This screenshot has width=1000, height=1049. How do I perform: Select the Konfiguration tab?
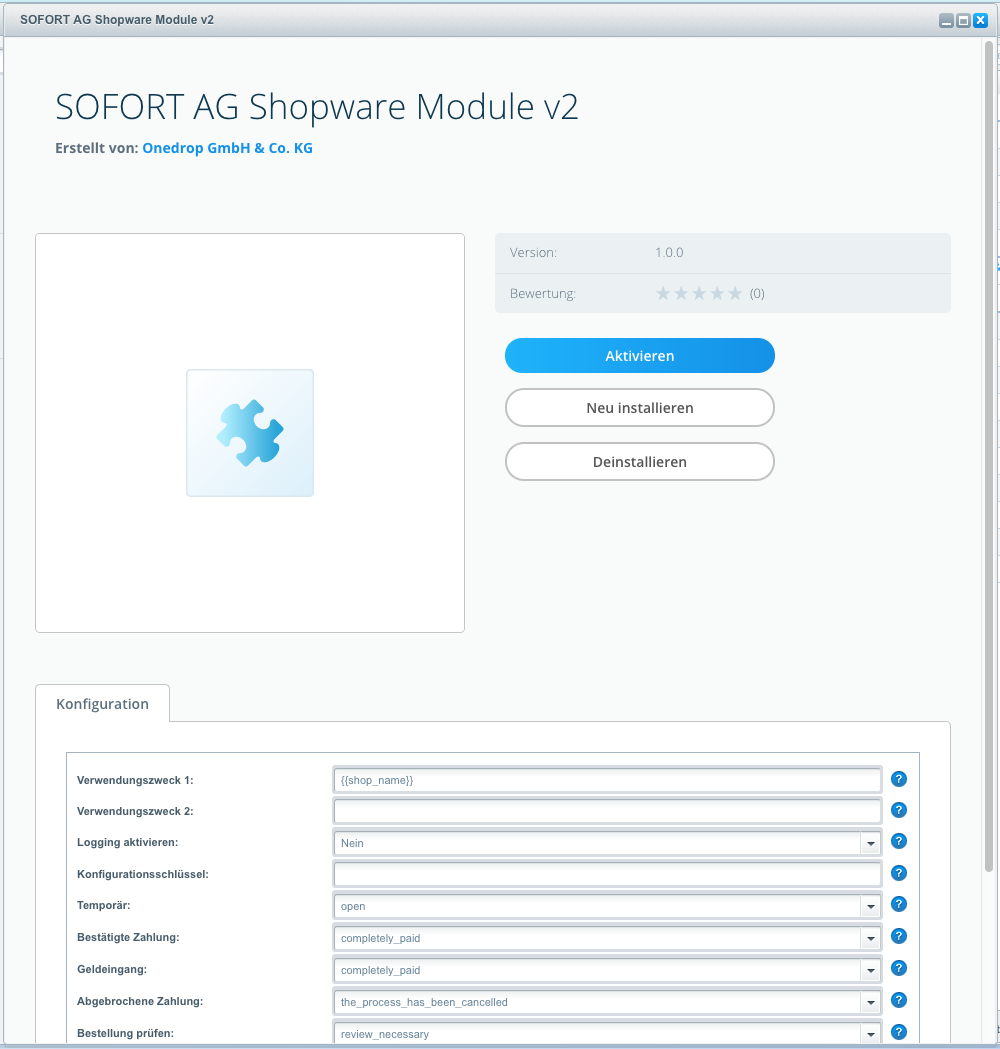coord(102,704)
